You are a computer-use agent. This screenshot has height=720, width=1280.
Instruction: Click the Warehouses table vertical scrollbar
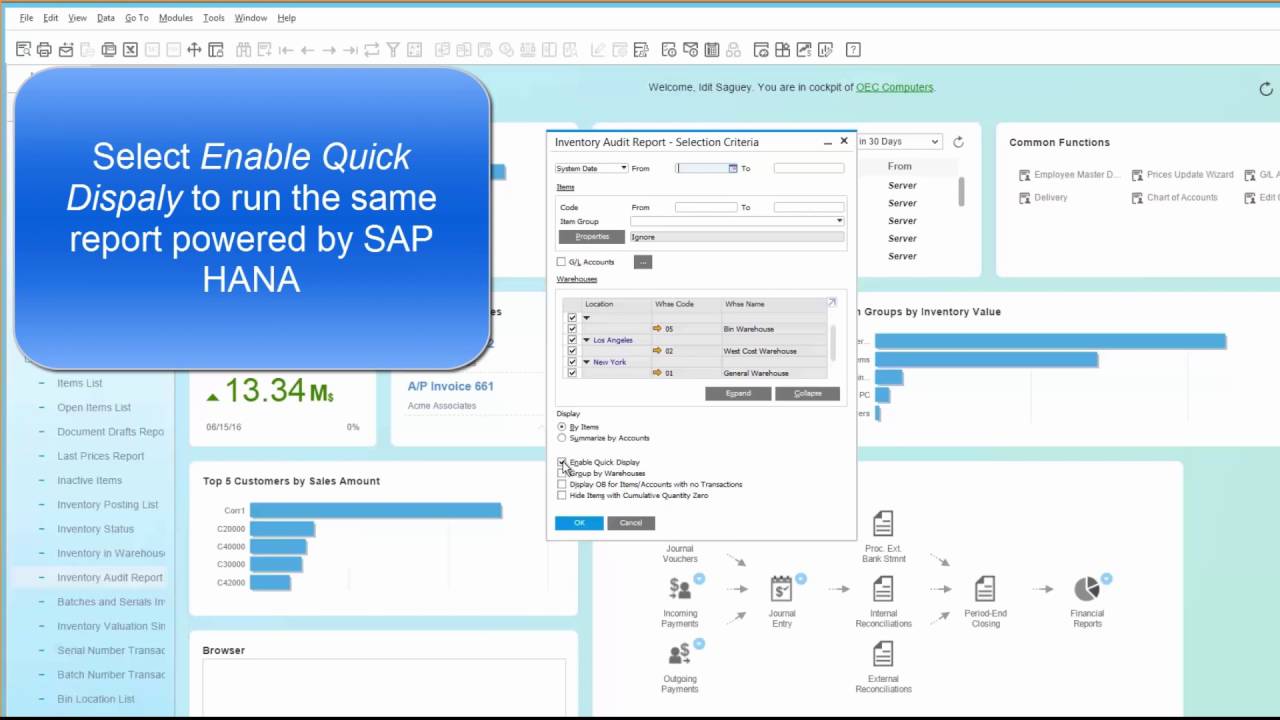[x=833, y=342]
